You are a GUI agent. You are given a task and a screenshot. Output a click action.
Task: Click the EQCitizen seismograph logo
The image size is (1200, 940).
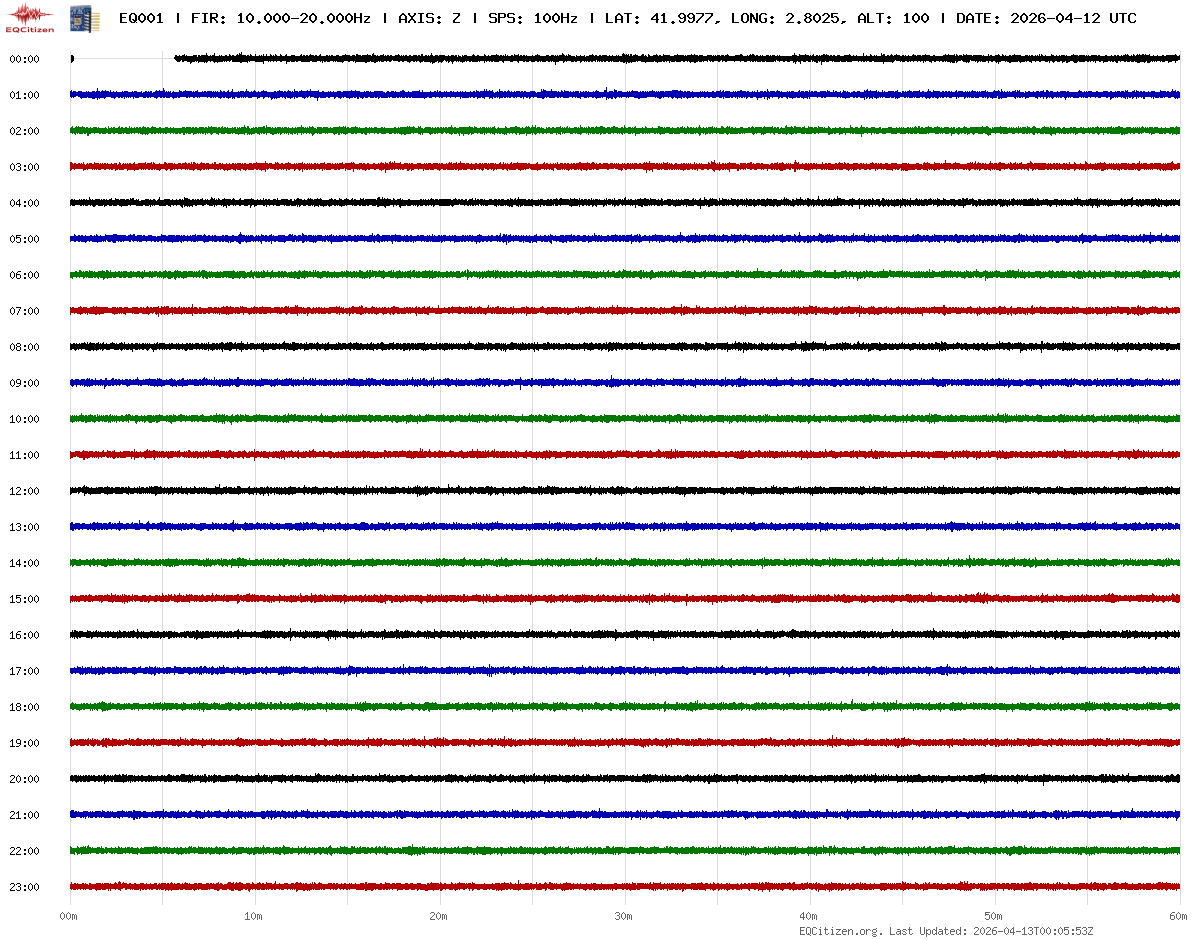point(29,17)
